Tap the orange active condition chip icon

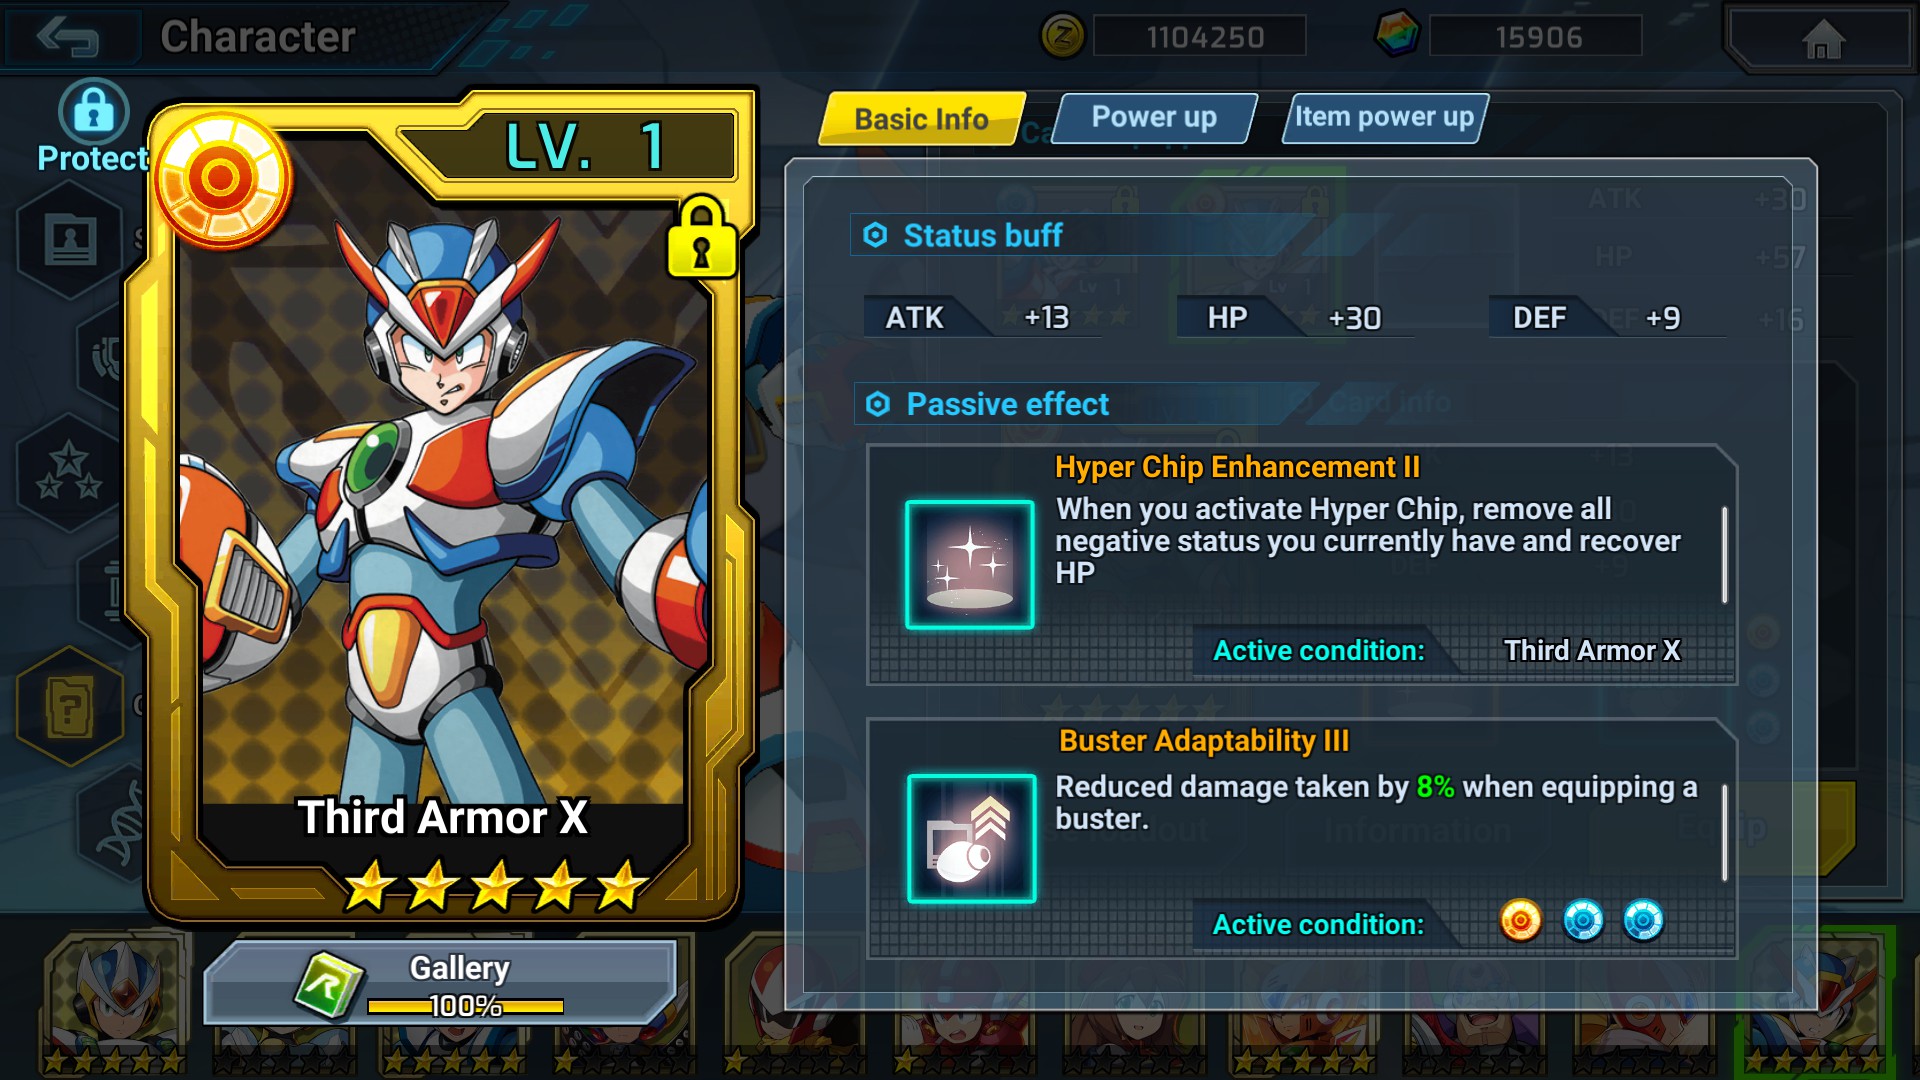tap(1520, 921)
